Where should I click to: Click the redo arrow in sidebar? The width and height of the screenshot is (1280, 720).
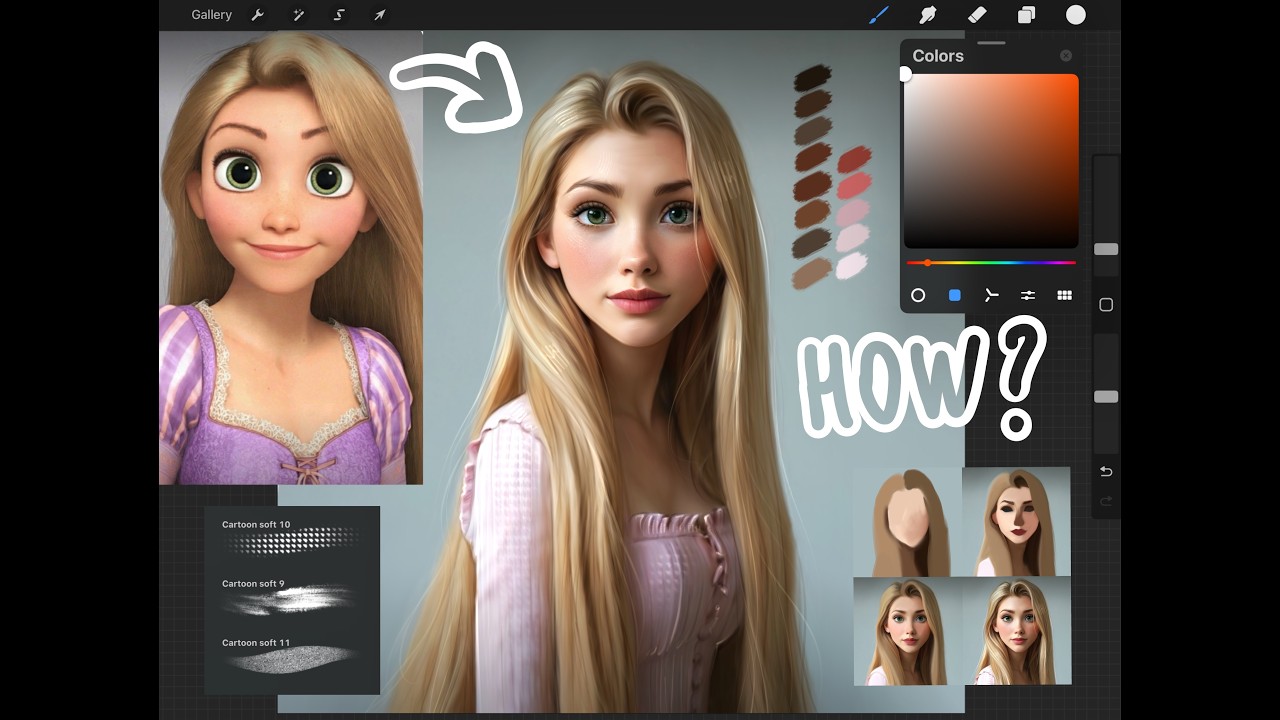pyautogui.click(x=1106, y=501)
